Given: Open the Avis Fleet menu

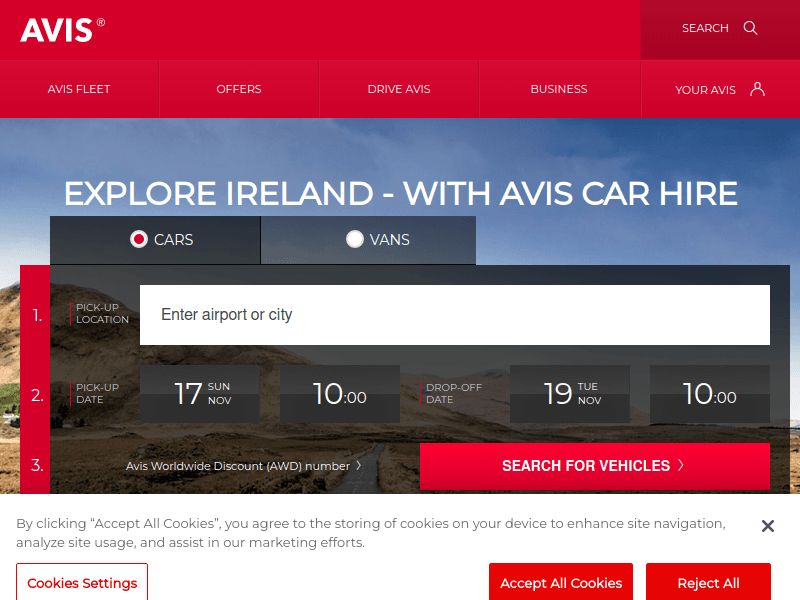Looking at the screenshot, I should 79,89.
